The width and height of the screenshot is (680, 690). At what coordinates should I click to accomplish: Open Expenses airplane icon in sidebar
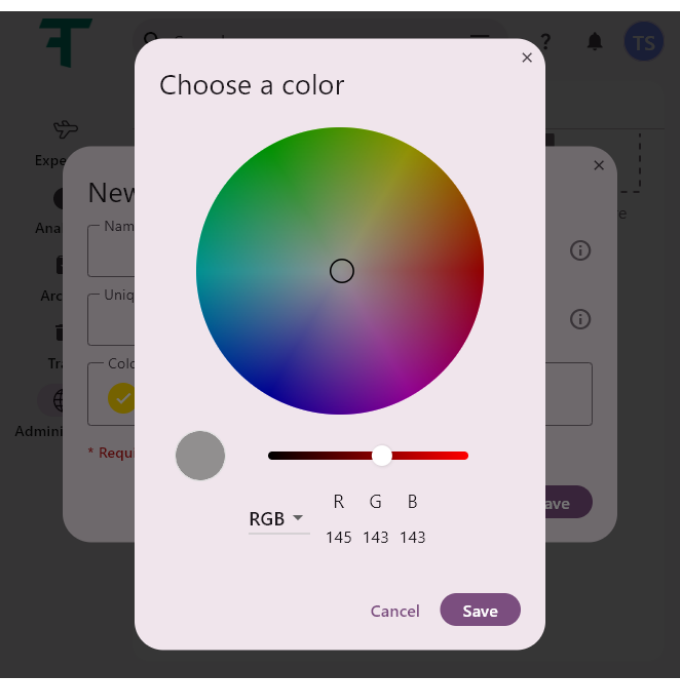[x=66, y=129]
